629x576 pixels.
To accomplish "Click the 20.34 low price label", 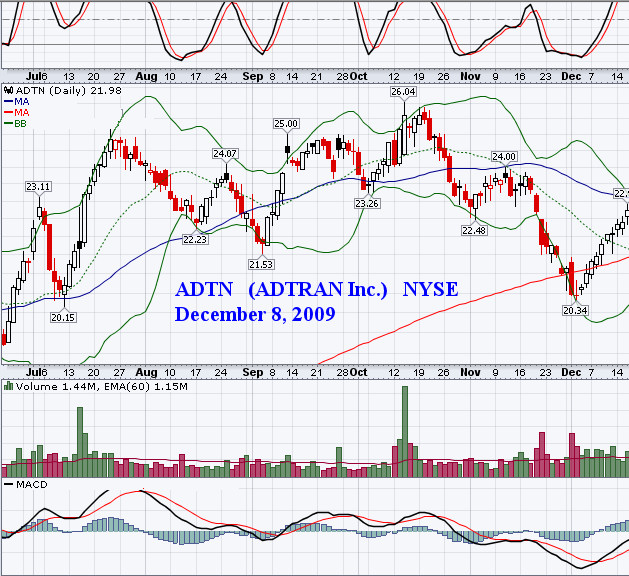I will (575, 310).
